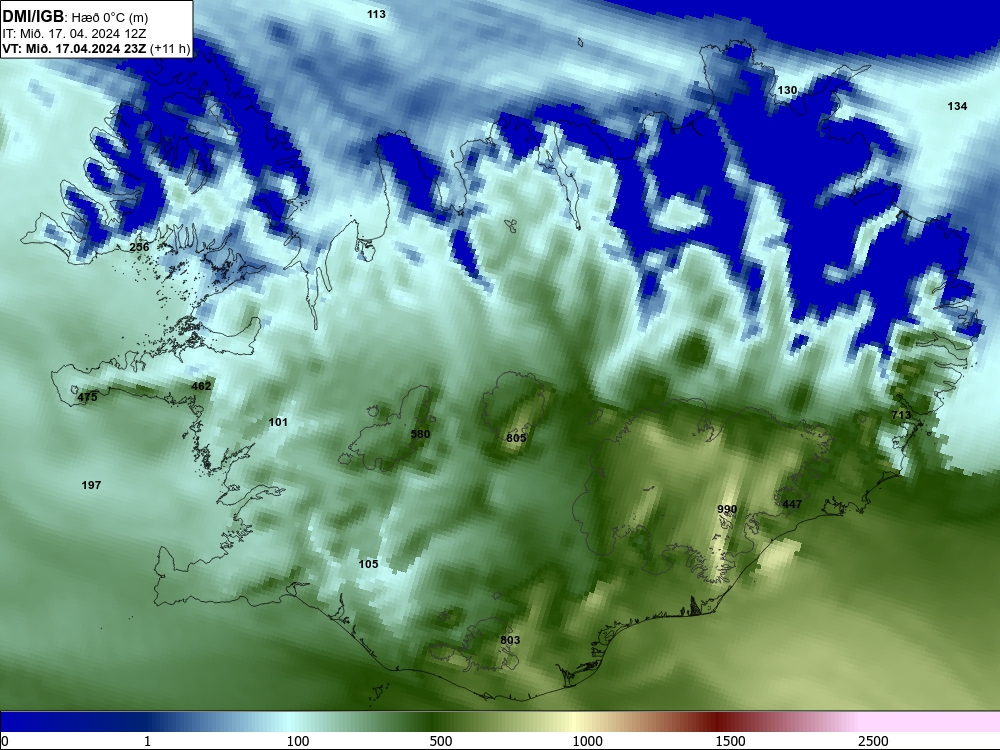Select the VT 23Z (+11 h) valid time line
This screenshot has height=750, width=1000.
(96, 48)
